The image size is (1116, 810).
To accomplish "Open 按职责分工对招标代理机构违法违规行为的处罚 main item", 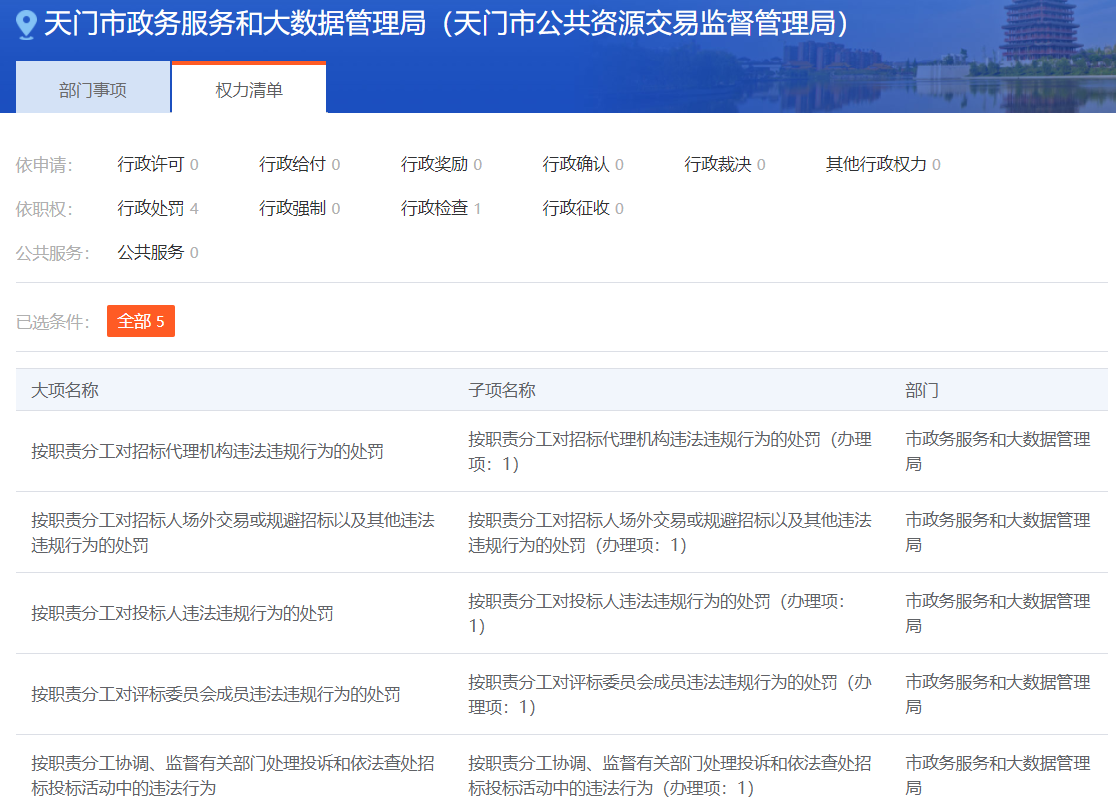I will click(207, 451).
